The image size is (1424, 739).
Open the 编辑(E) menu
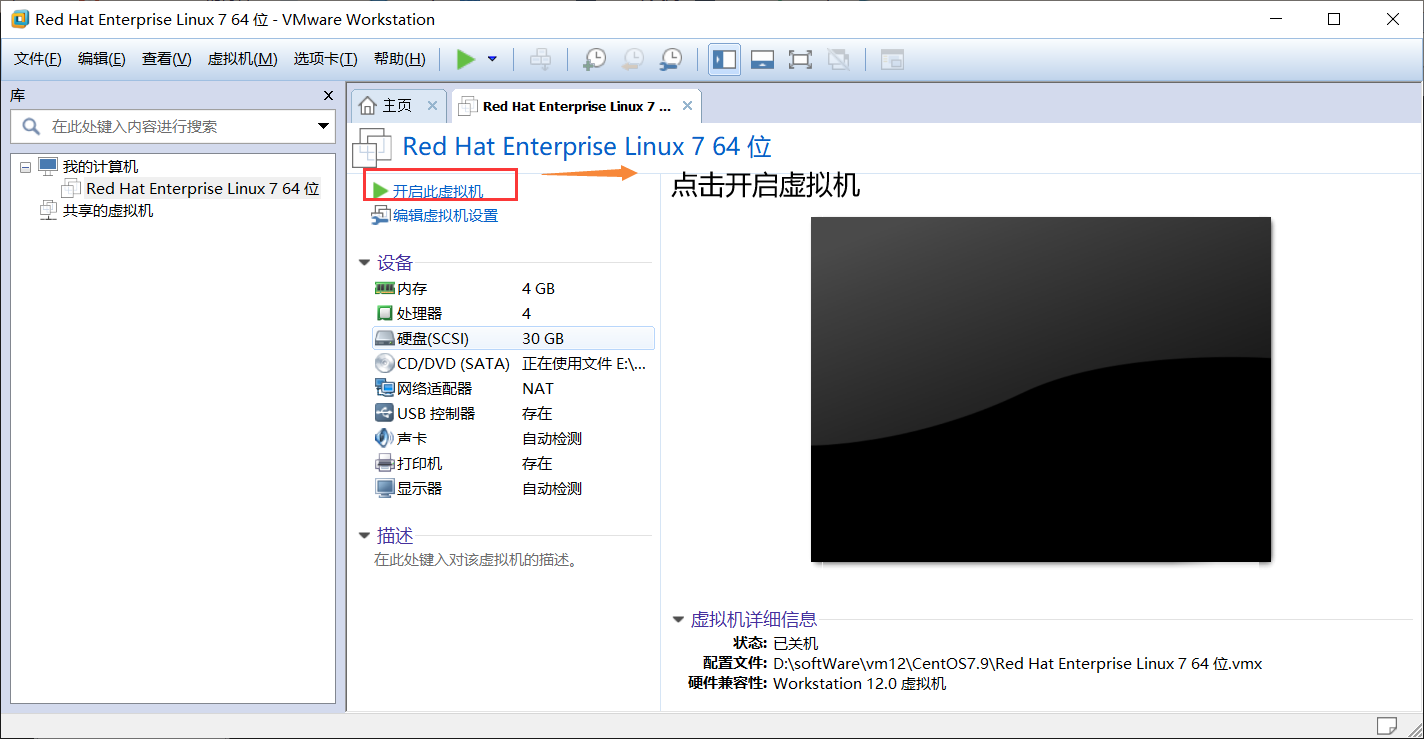pos(102,59)
